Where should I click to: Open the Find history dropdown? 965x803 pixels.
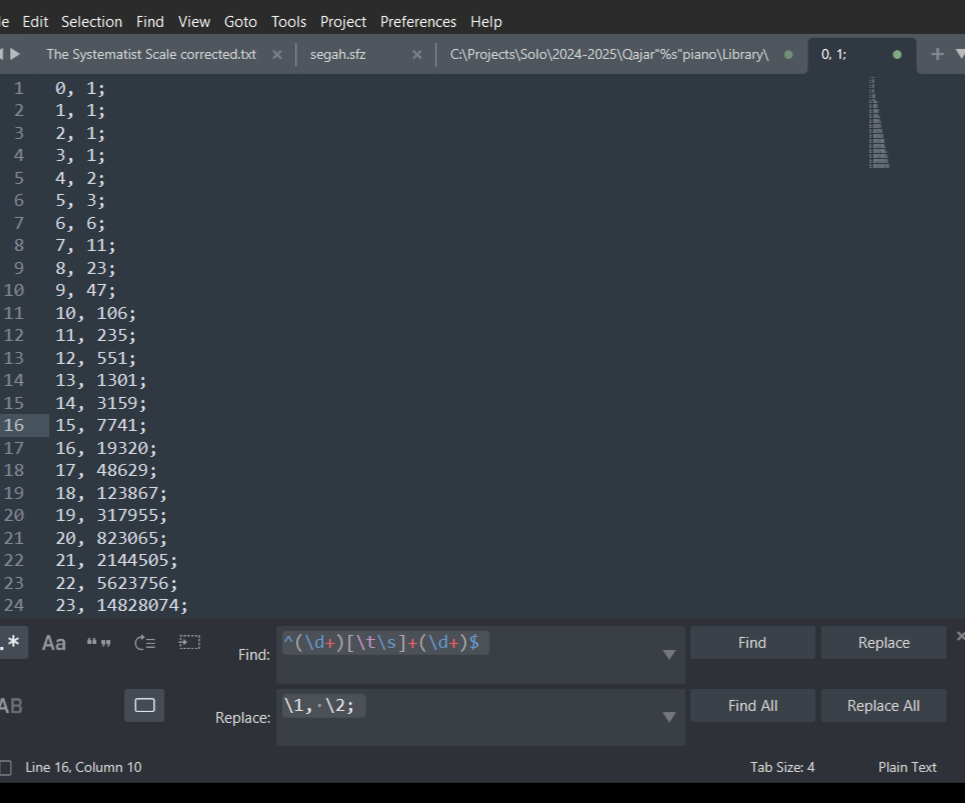point(668,655)
